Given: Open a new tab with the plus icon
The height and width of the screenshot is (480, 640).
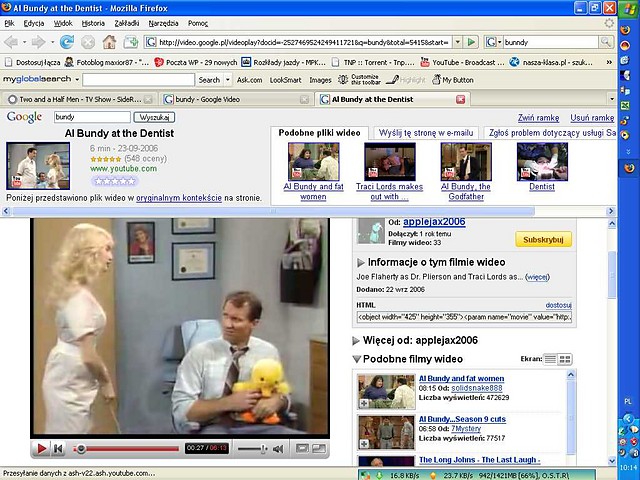Looking at the screenshot, I should point(131,42).
